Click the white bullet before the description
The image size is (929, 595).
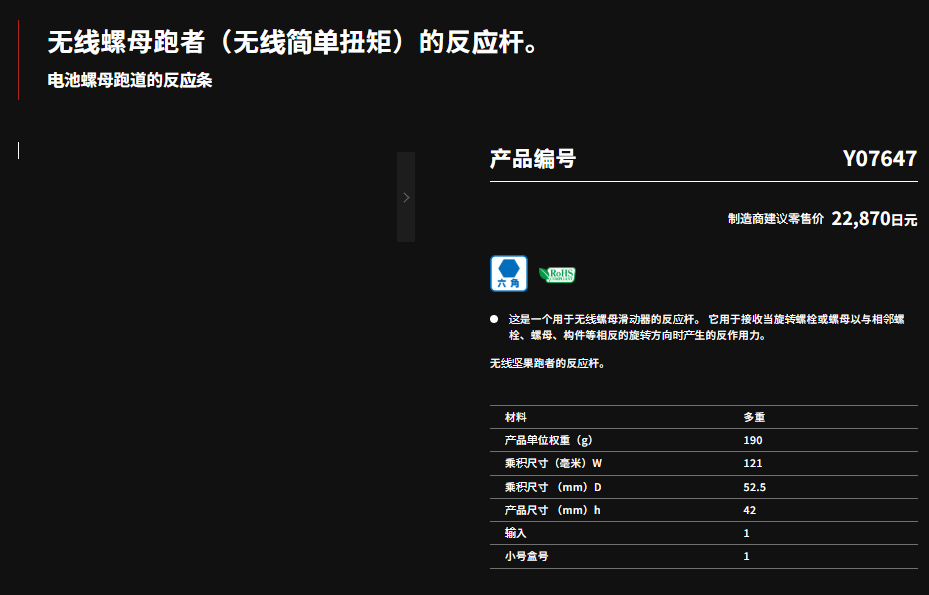tap(494, 319)
